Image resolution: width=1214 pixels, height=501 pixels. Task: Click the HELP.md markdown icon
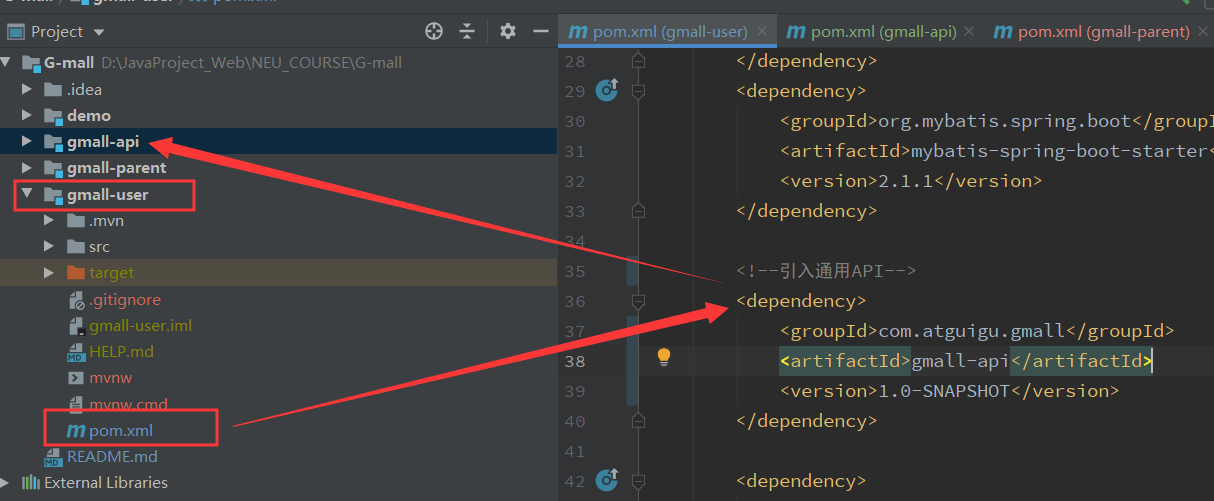point(76,352)
